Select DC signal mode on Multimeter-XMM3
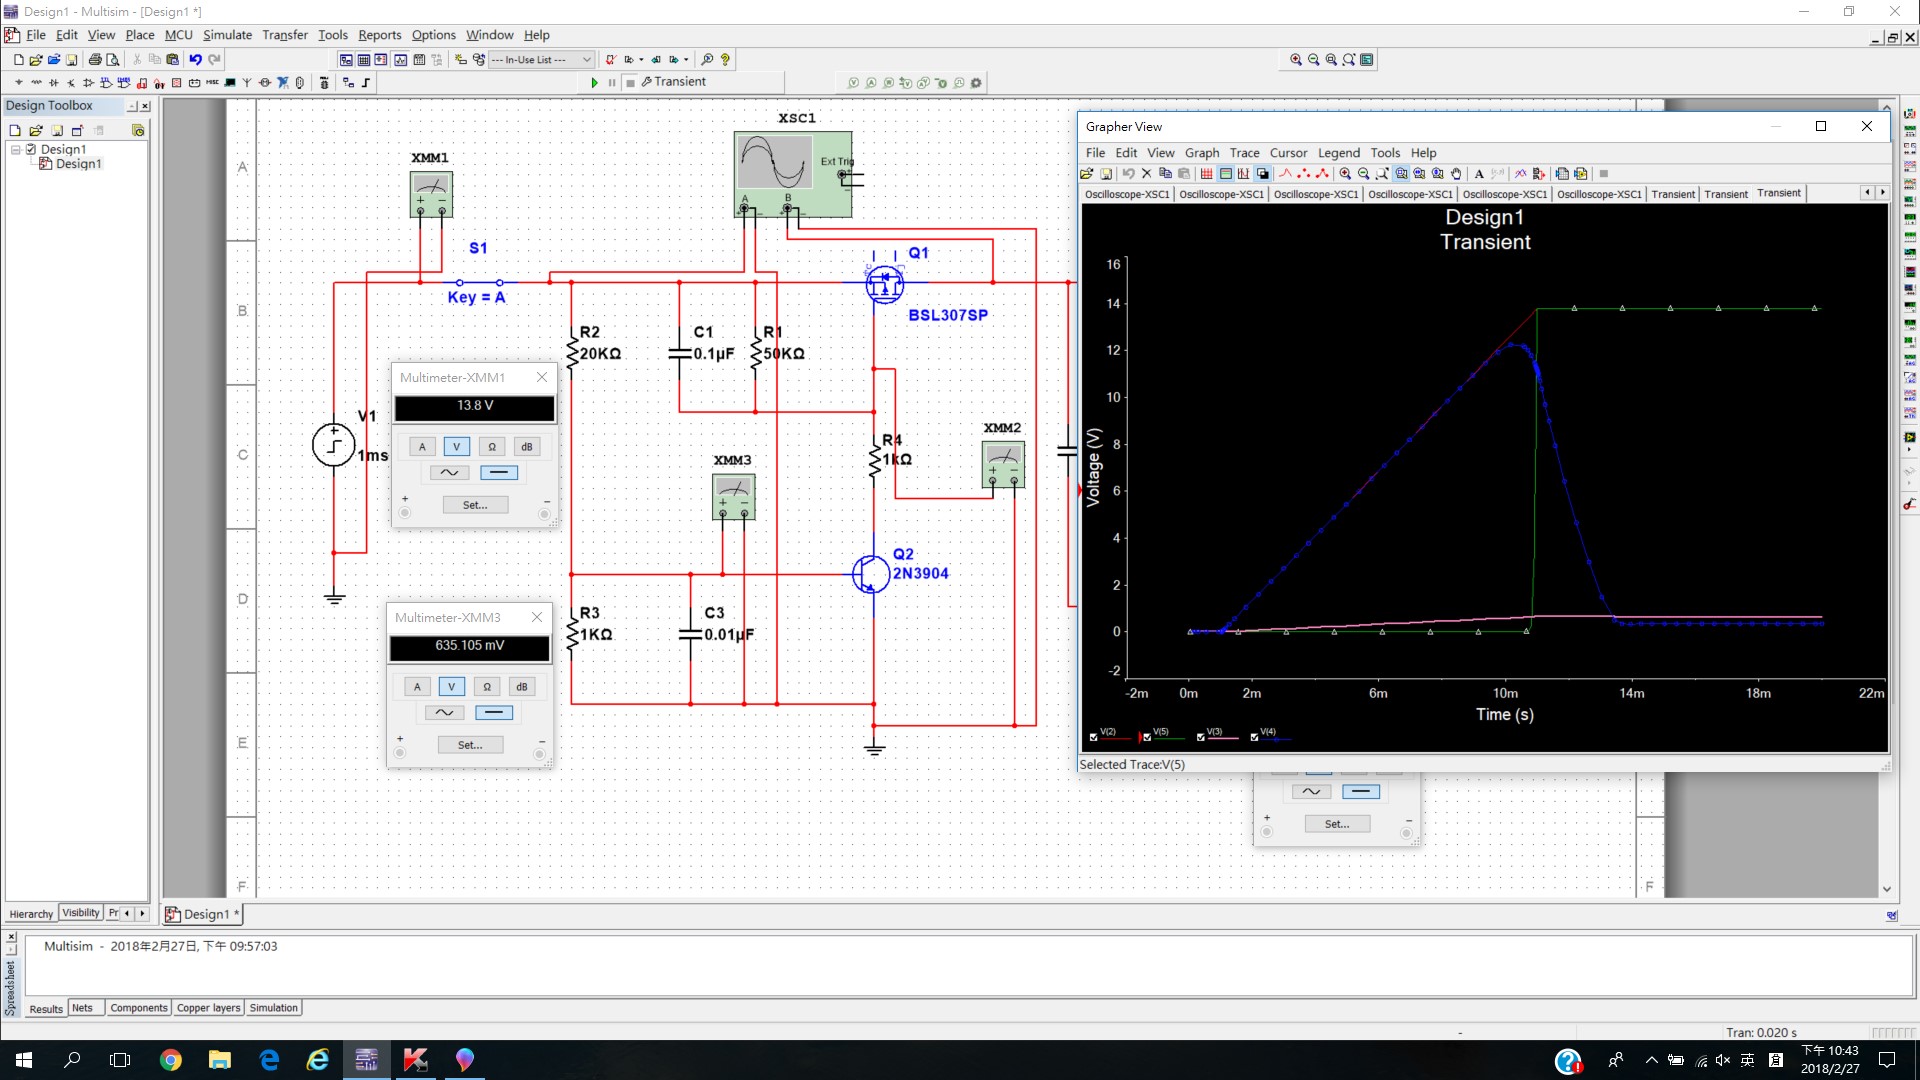 tap(494, 713)
